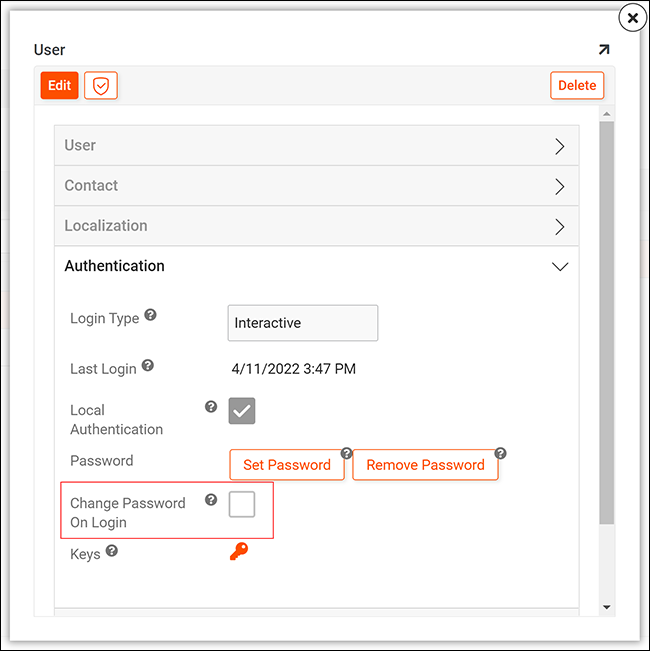
Task: Click the help icon beside Last Login
Action: pos(147,366)
